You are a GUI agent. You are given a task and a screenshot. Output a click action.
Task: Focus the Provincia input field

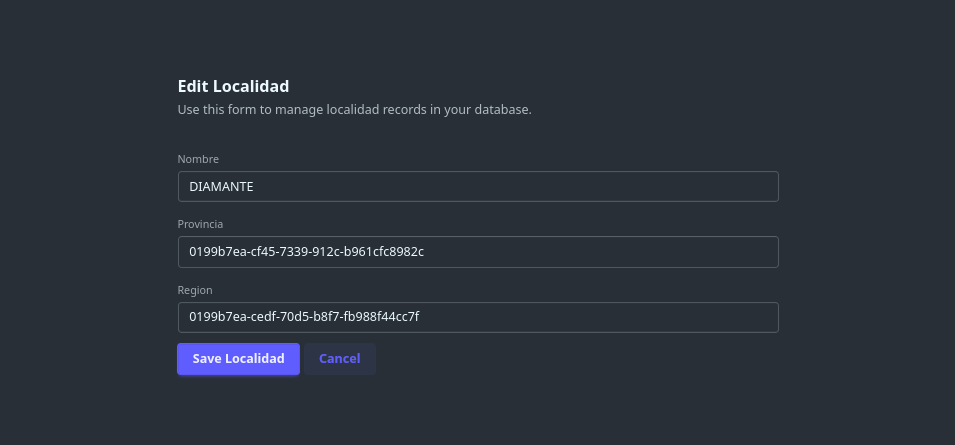coord(477,252)
